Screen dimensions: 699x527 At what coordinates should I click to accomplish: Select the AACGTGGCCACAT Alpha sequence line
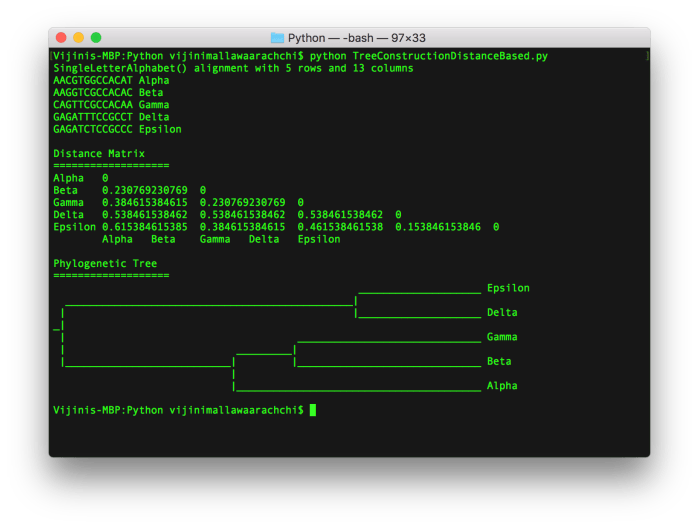click(111, 80)
